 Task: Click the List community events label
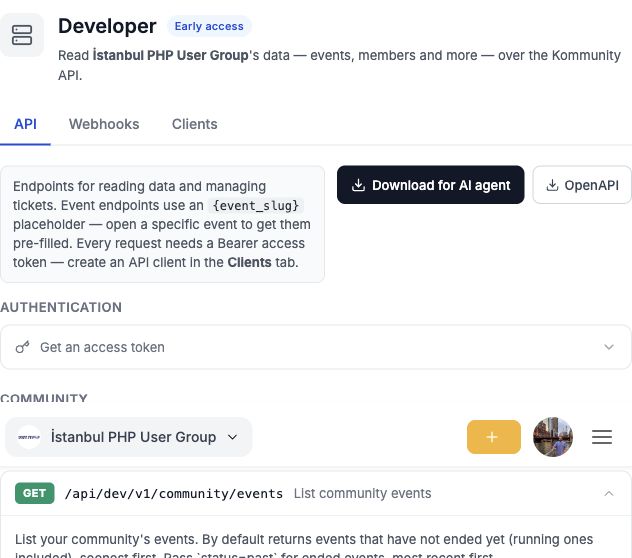tap(362, 493)
